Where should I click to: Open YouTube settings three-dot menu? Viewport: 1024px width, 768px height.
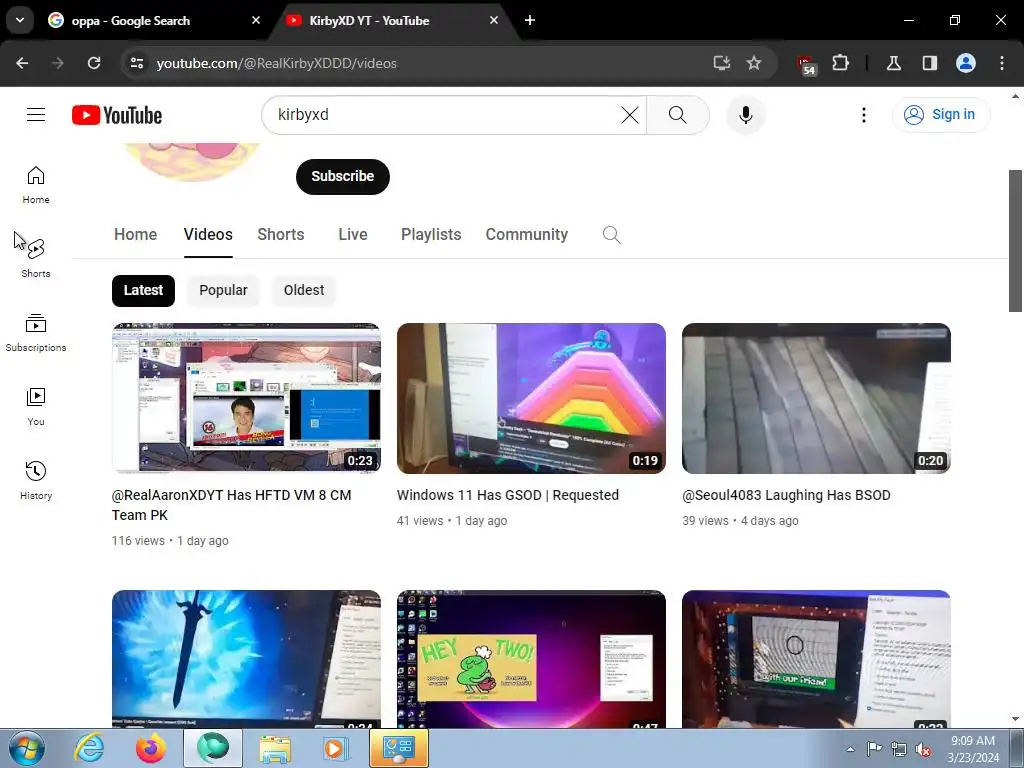pos(863,115)
